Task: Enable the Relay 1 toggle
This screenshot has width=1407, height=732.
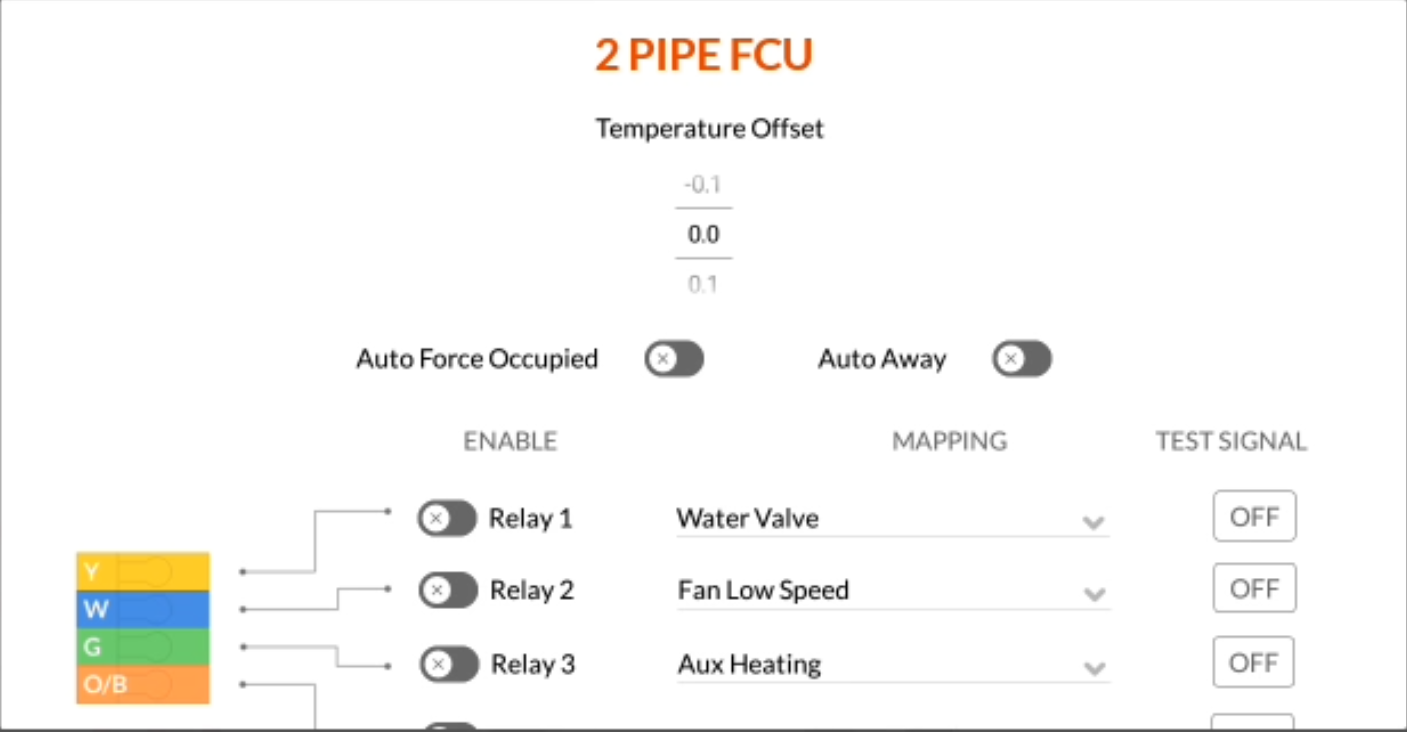Action: click(x=447, y=518)
